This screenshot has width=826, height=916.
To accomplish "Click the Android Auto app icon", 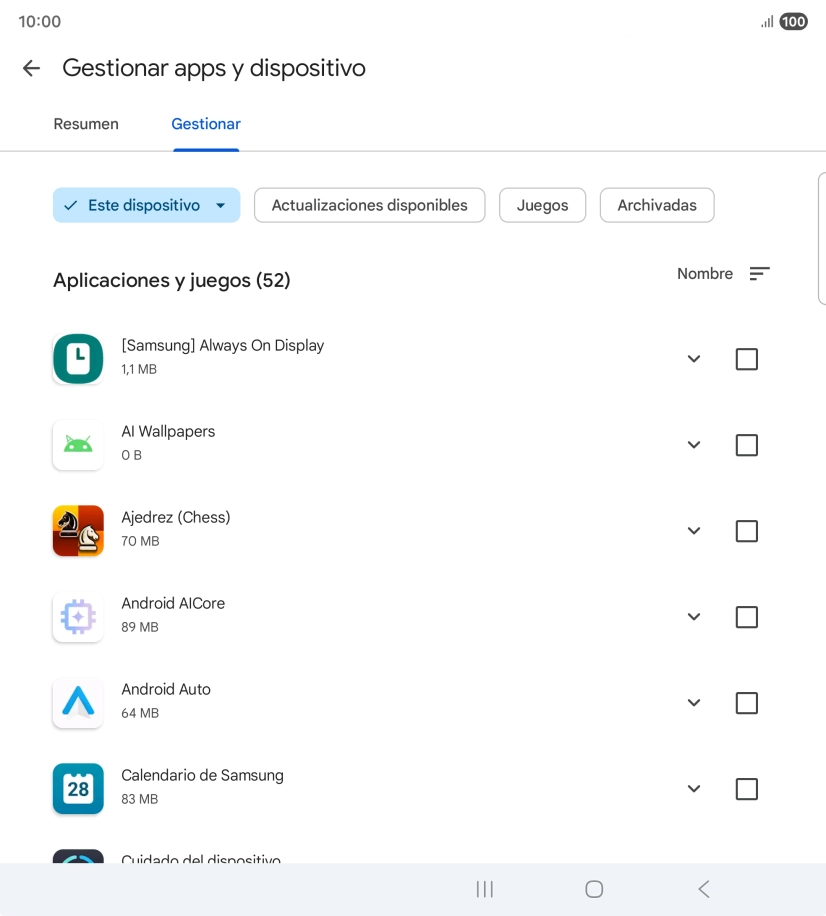I will [78, 702].
